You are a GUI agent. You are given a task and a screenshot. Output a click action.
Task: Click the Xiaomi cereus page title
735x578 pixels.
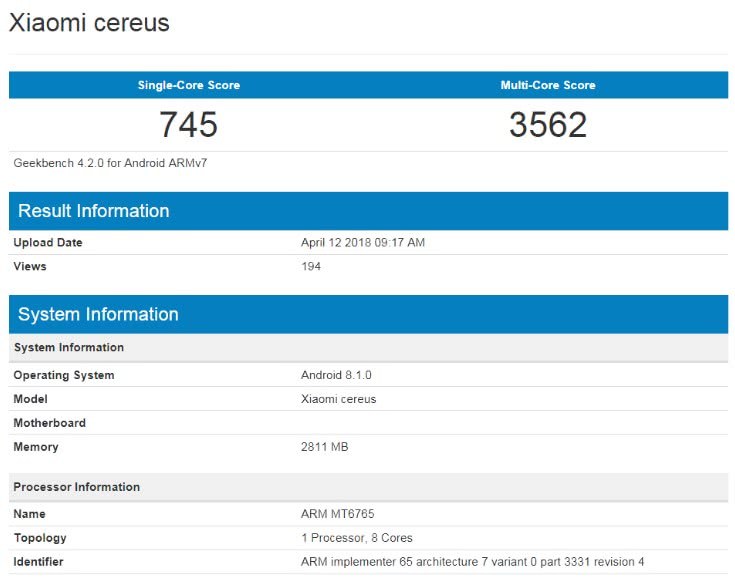coord(89,23)
